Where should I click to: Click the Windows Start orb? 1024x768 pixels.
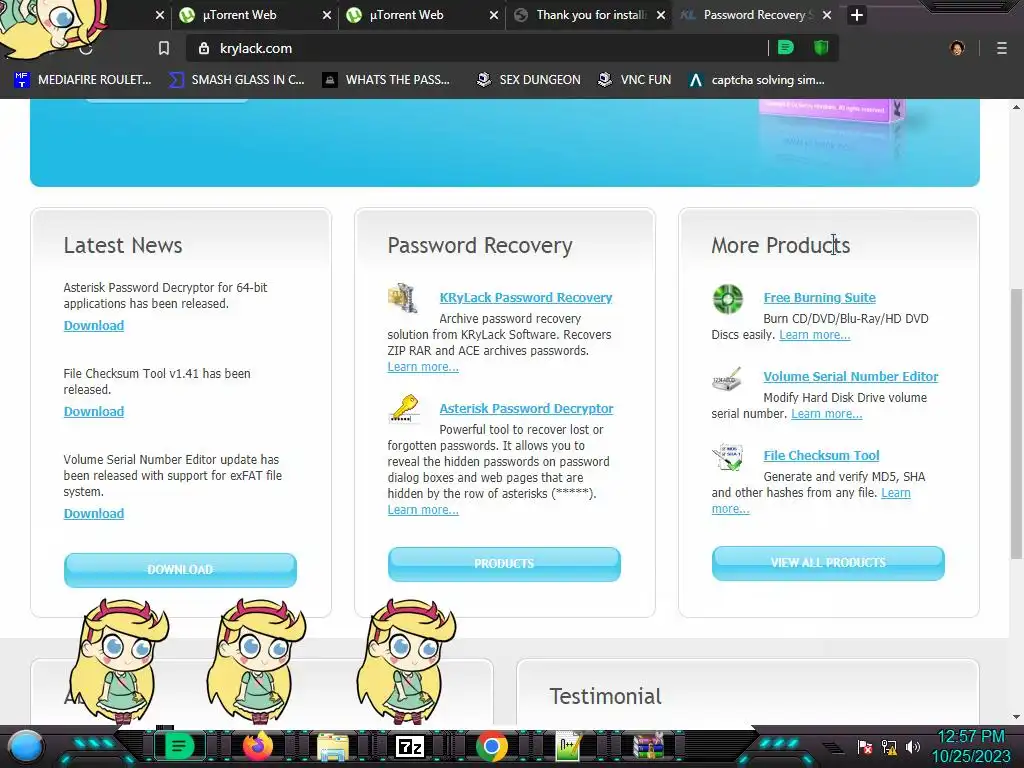pyautogui.click(x=26, y=747)
